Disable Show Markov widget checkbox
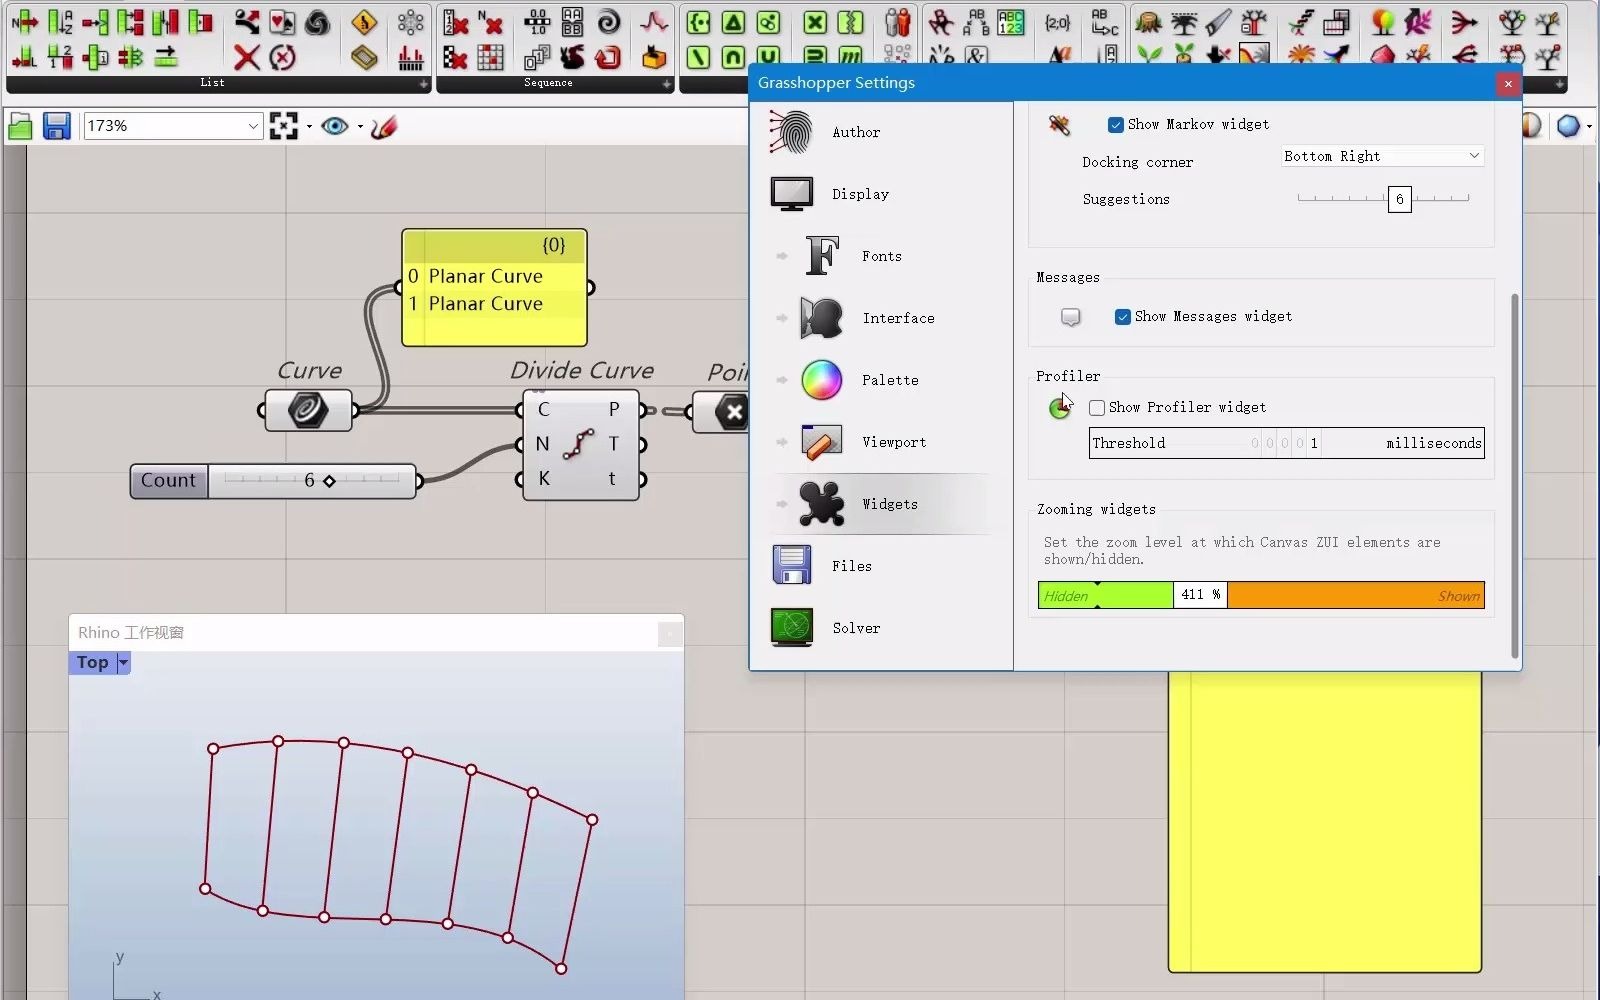This screenshot has height=1000, width=1600. 1115,125
